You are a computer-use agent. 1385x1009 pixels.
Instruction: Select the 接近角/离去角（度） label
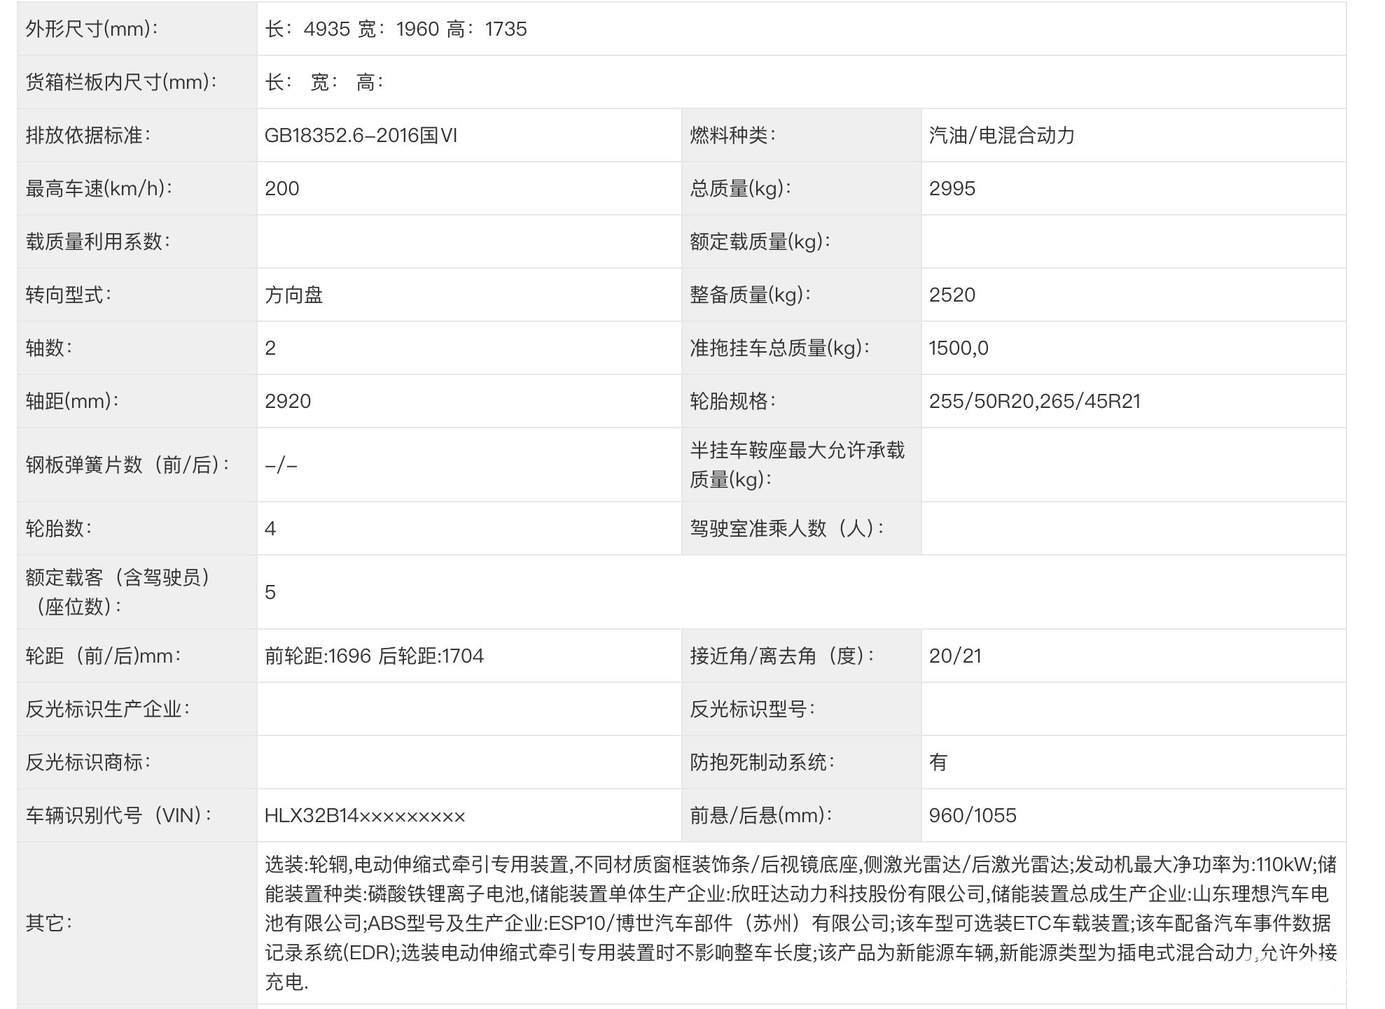[782, 656]
